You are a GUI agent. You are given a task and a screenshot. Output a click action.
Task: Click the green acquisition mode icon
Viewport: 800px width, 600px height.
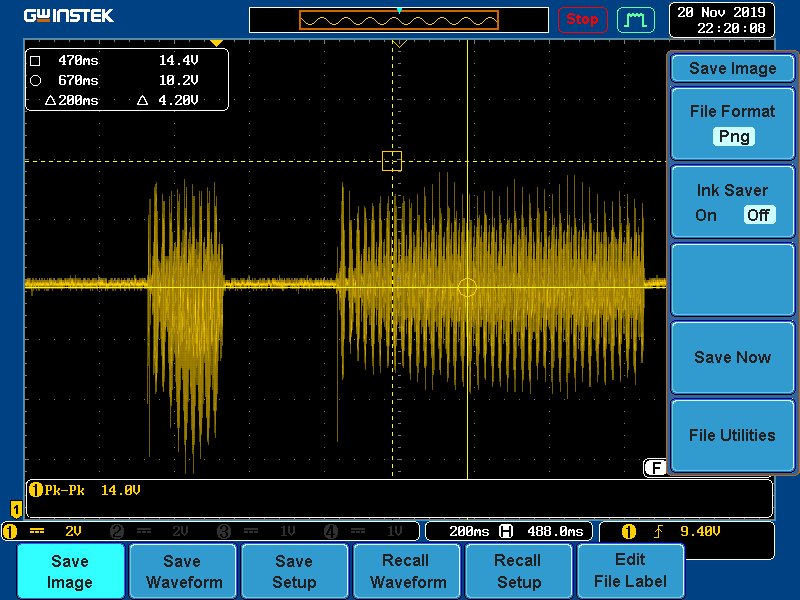pyautogui.click(x=635, y=19)
